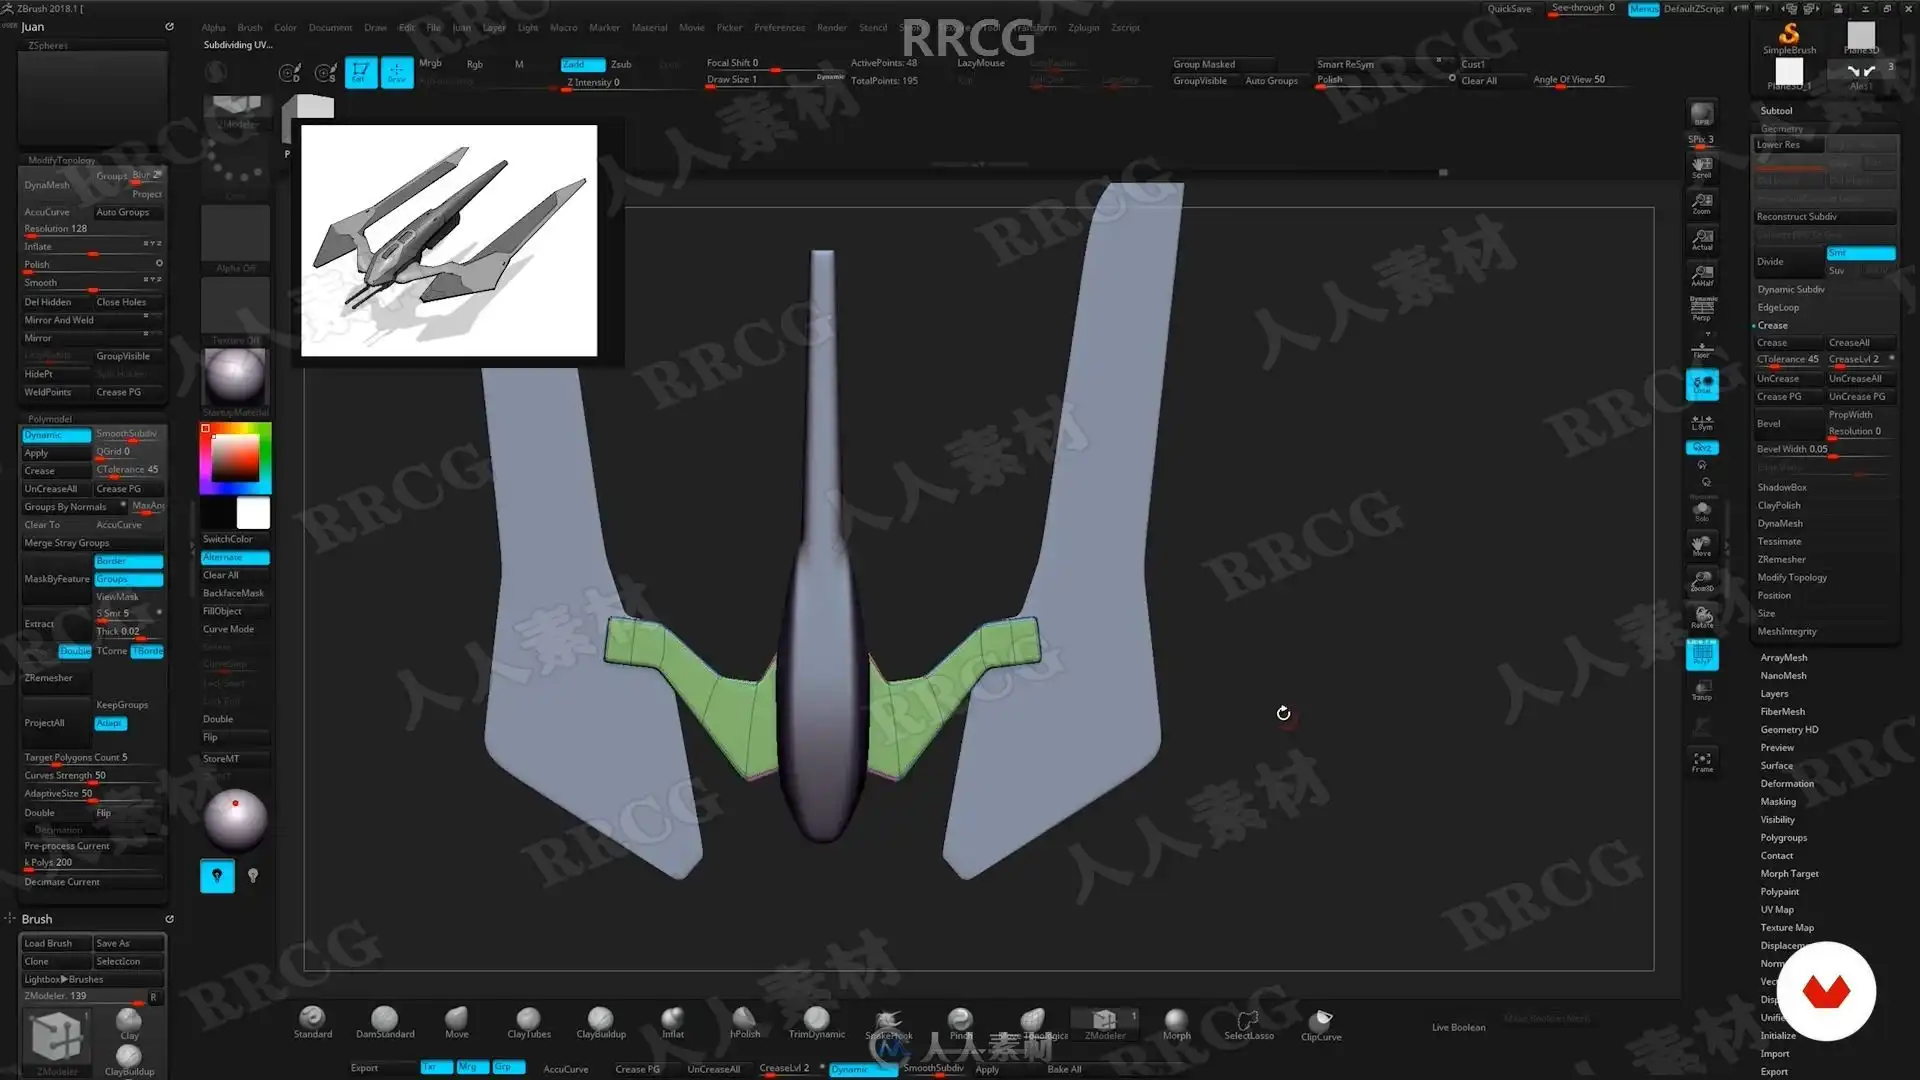Open the Render menu
Viewport: 1920px width, 1080px height.
coord(831,28)
